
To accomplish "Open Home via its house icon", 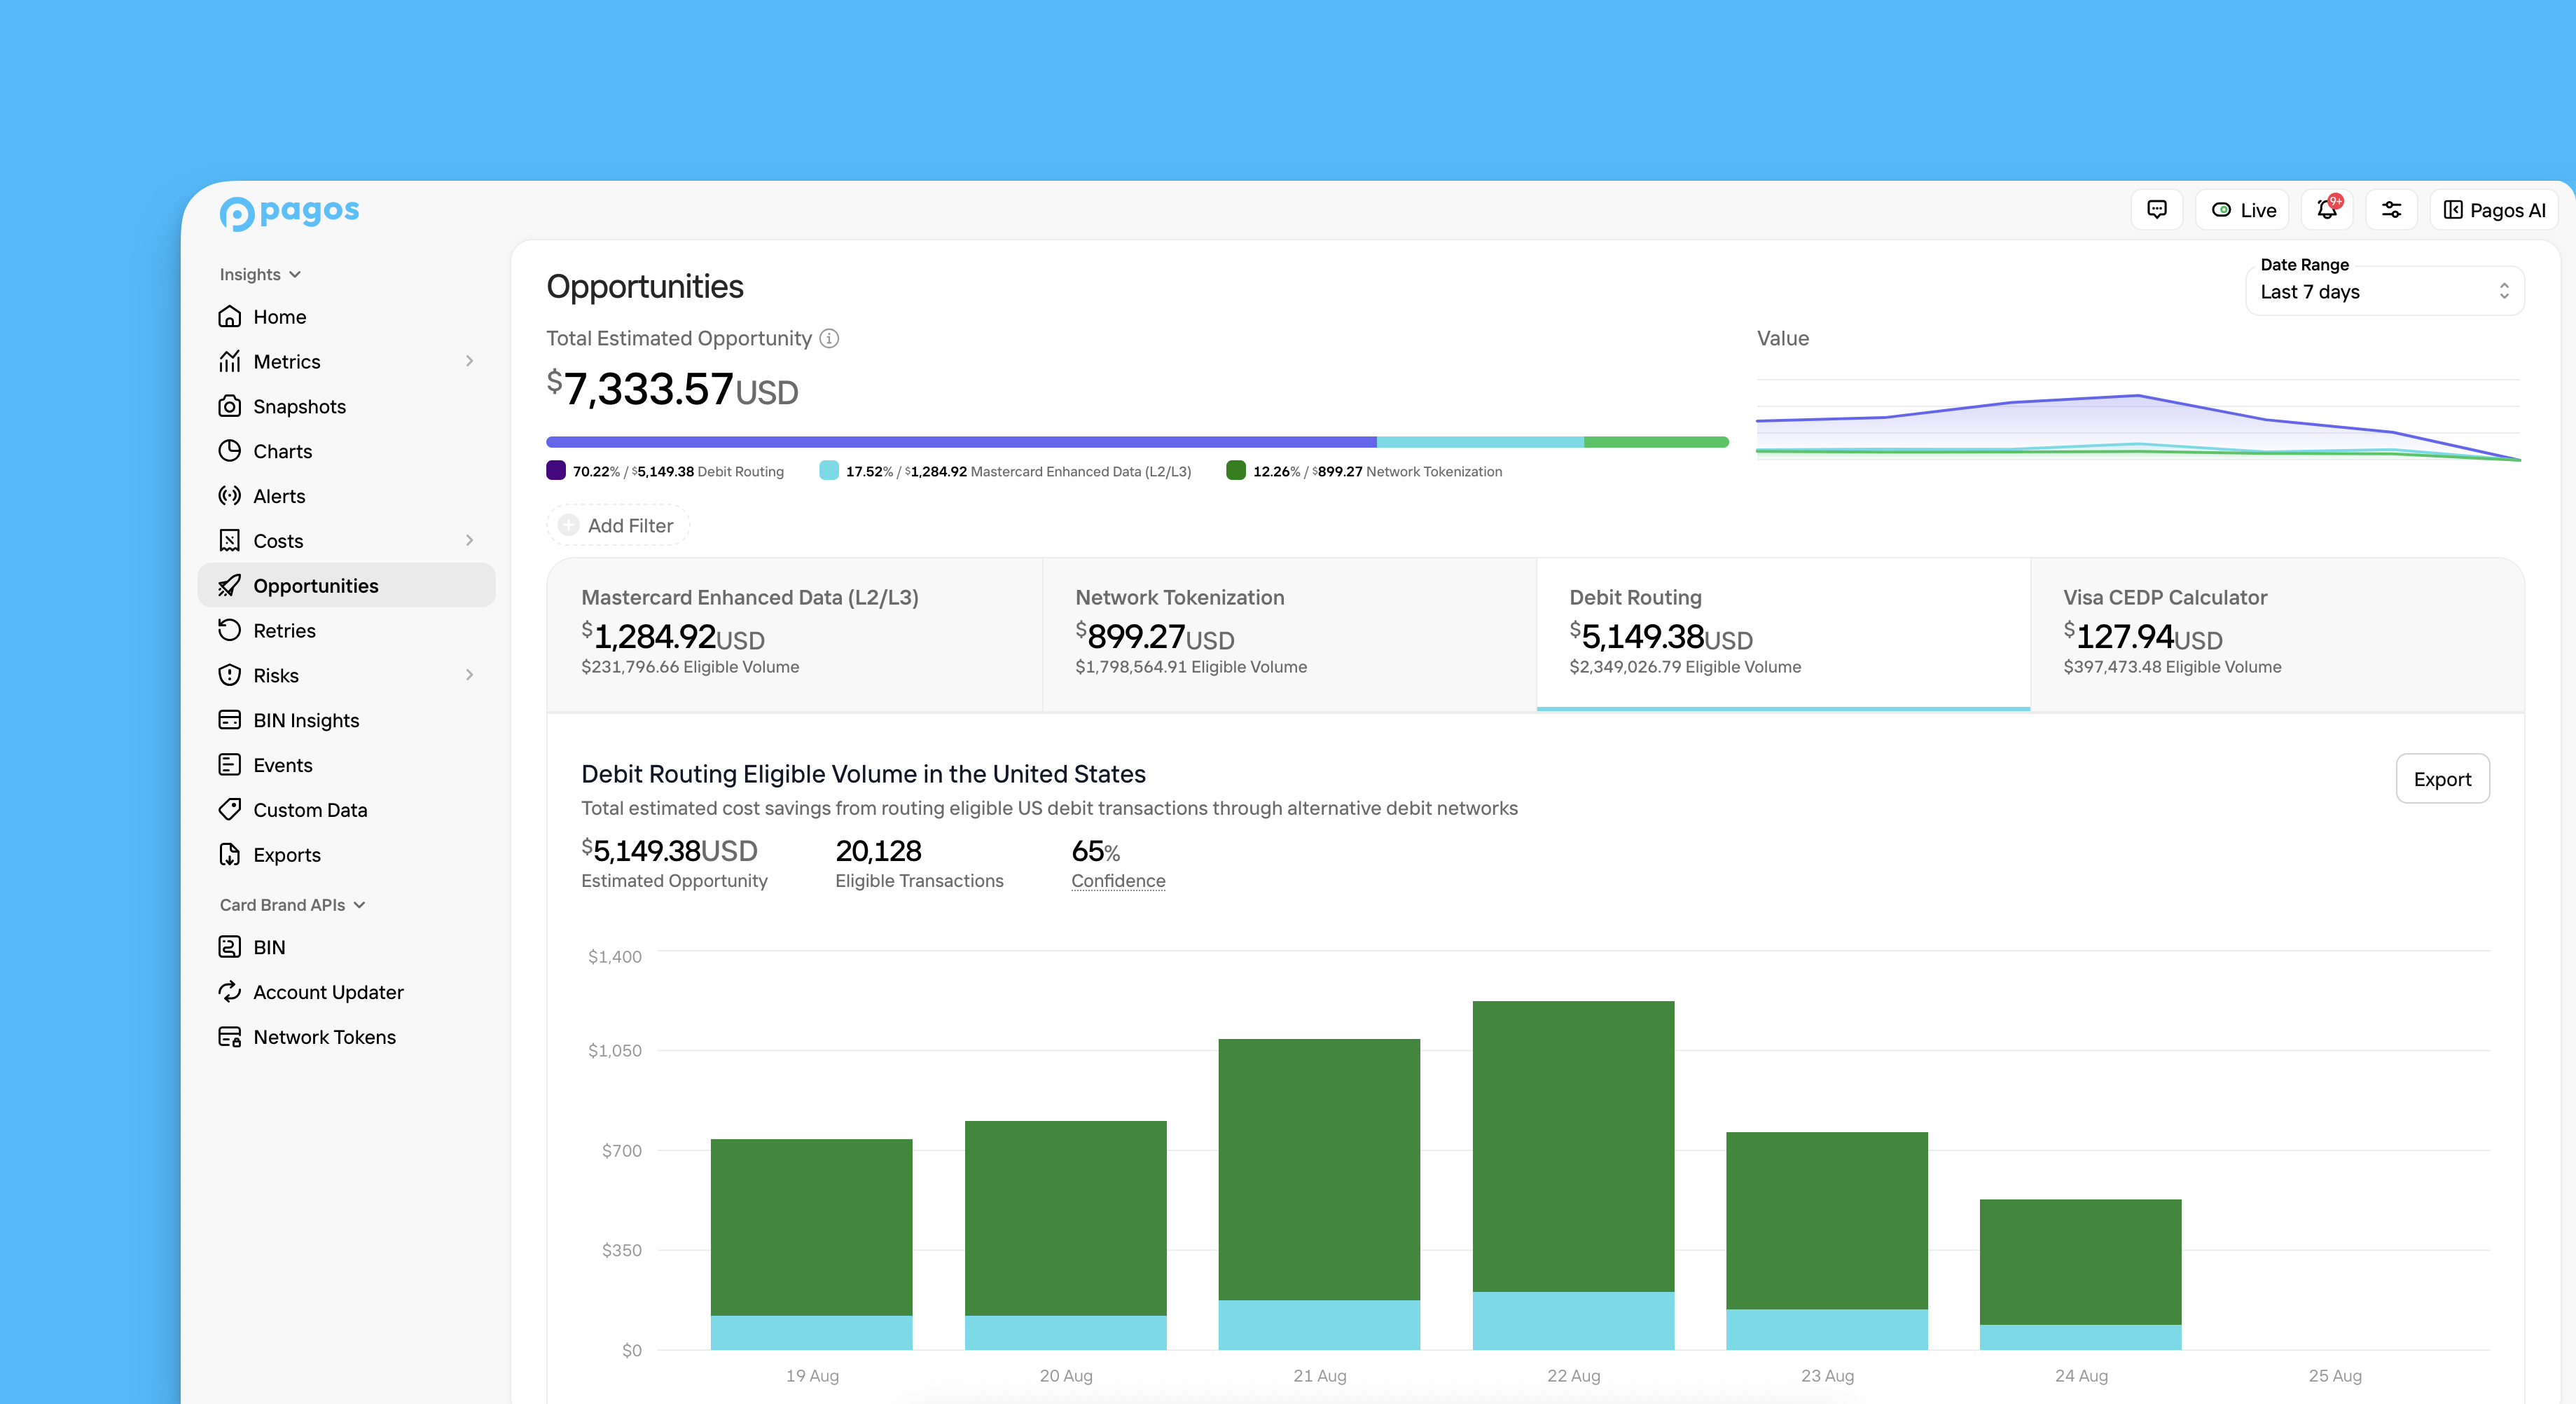I will coord(230,317).
